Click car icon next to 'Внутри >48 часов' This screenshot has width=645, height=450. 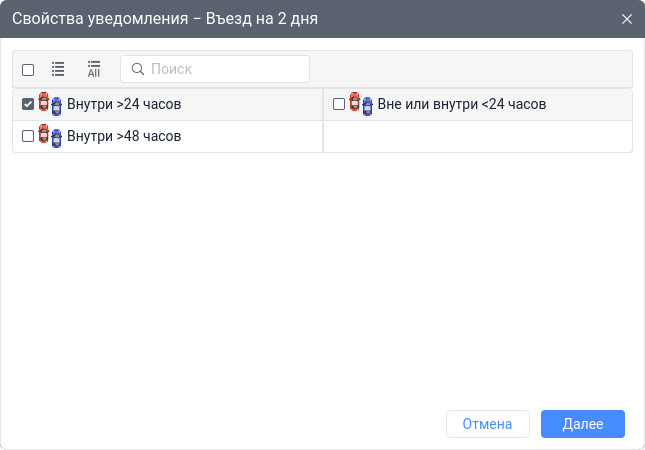point(50,136)
